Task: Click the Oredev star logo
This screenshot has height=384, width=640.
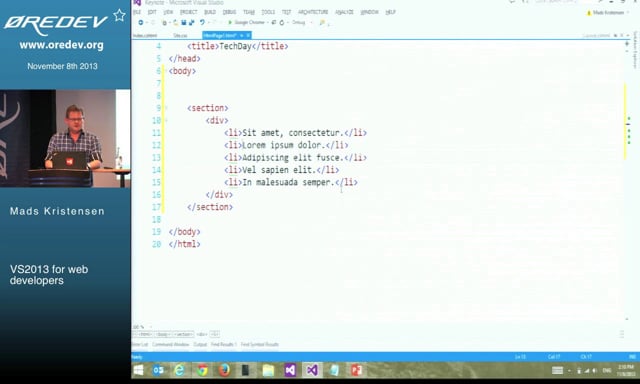Action: click(x=120, y=15)
